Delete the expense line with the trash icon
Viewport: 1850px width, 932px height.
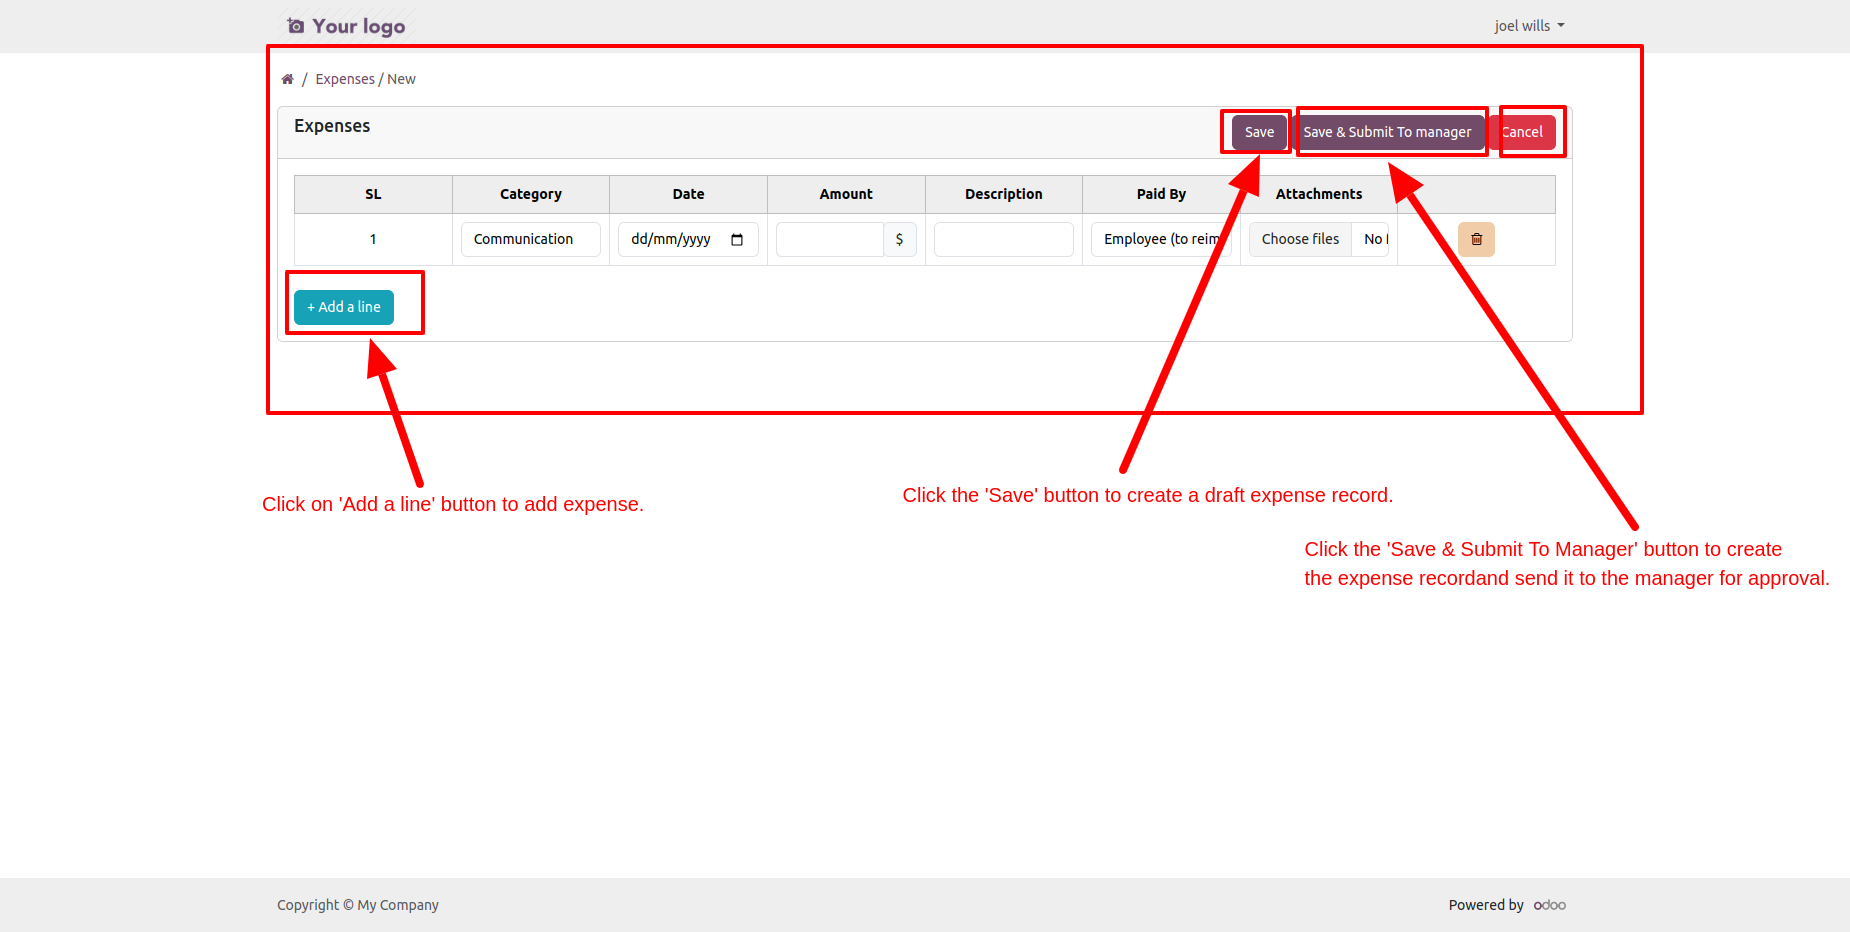tap(1476, 239)
